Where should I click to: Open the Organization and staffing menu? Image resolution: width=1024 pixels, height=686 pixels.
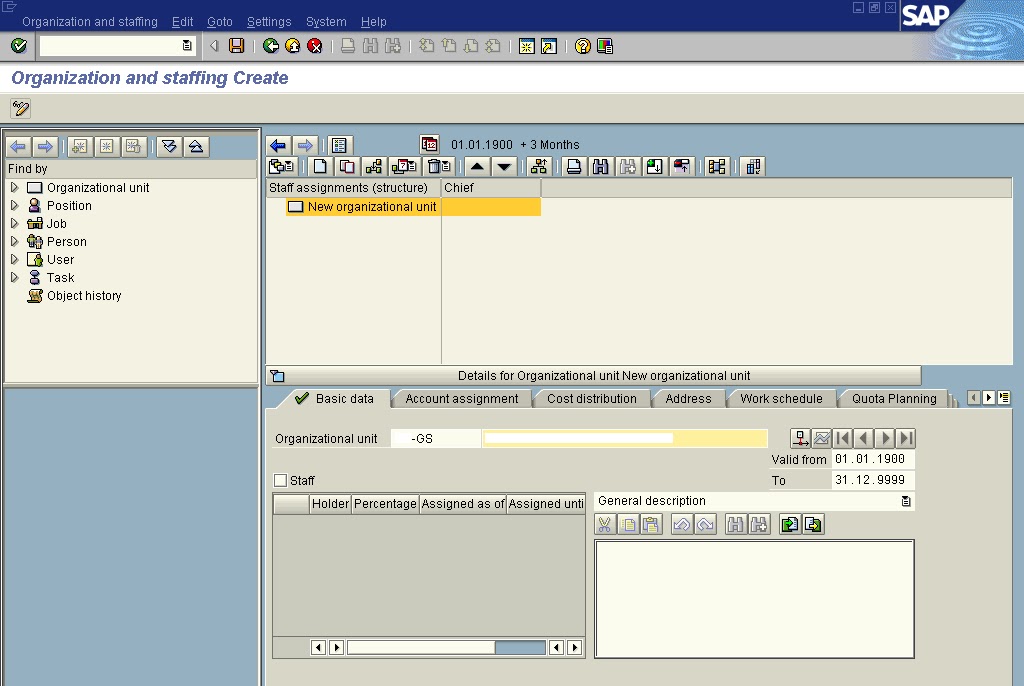point(89,22)
